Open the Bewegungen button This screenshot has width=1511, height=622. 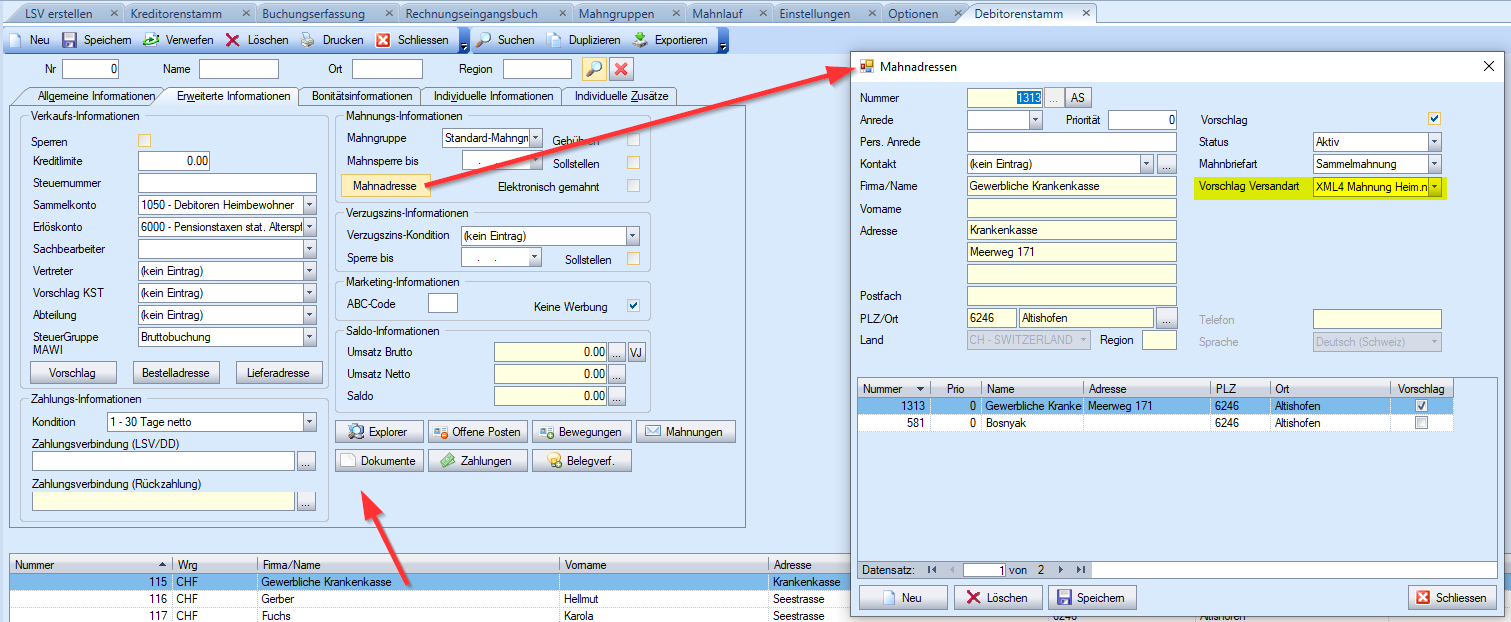(x=582, y=432)
